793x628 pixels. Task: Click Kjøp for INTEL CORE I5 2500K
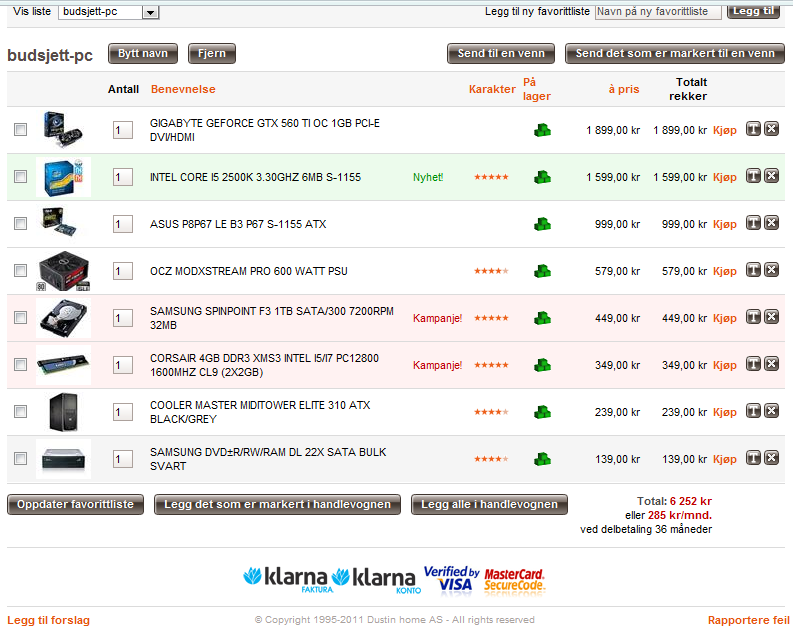tap(724, 177)
